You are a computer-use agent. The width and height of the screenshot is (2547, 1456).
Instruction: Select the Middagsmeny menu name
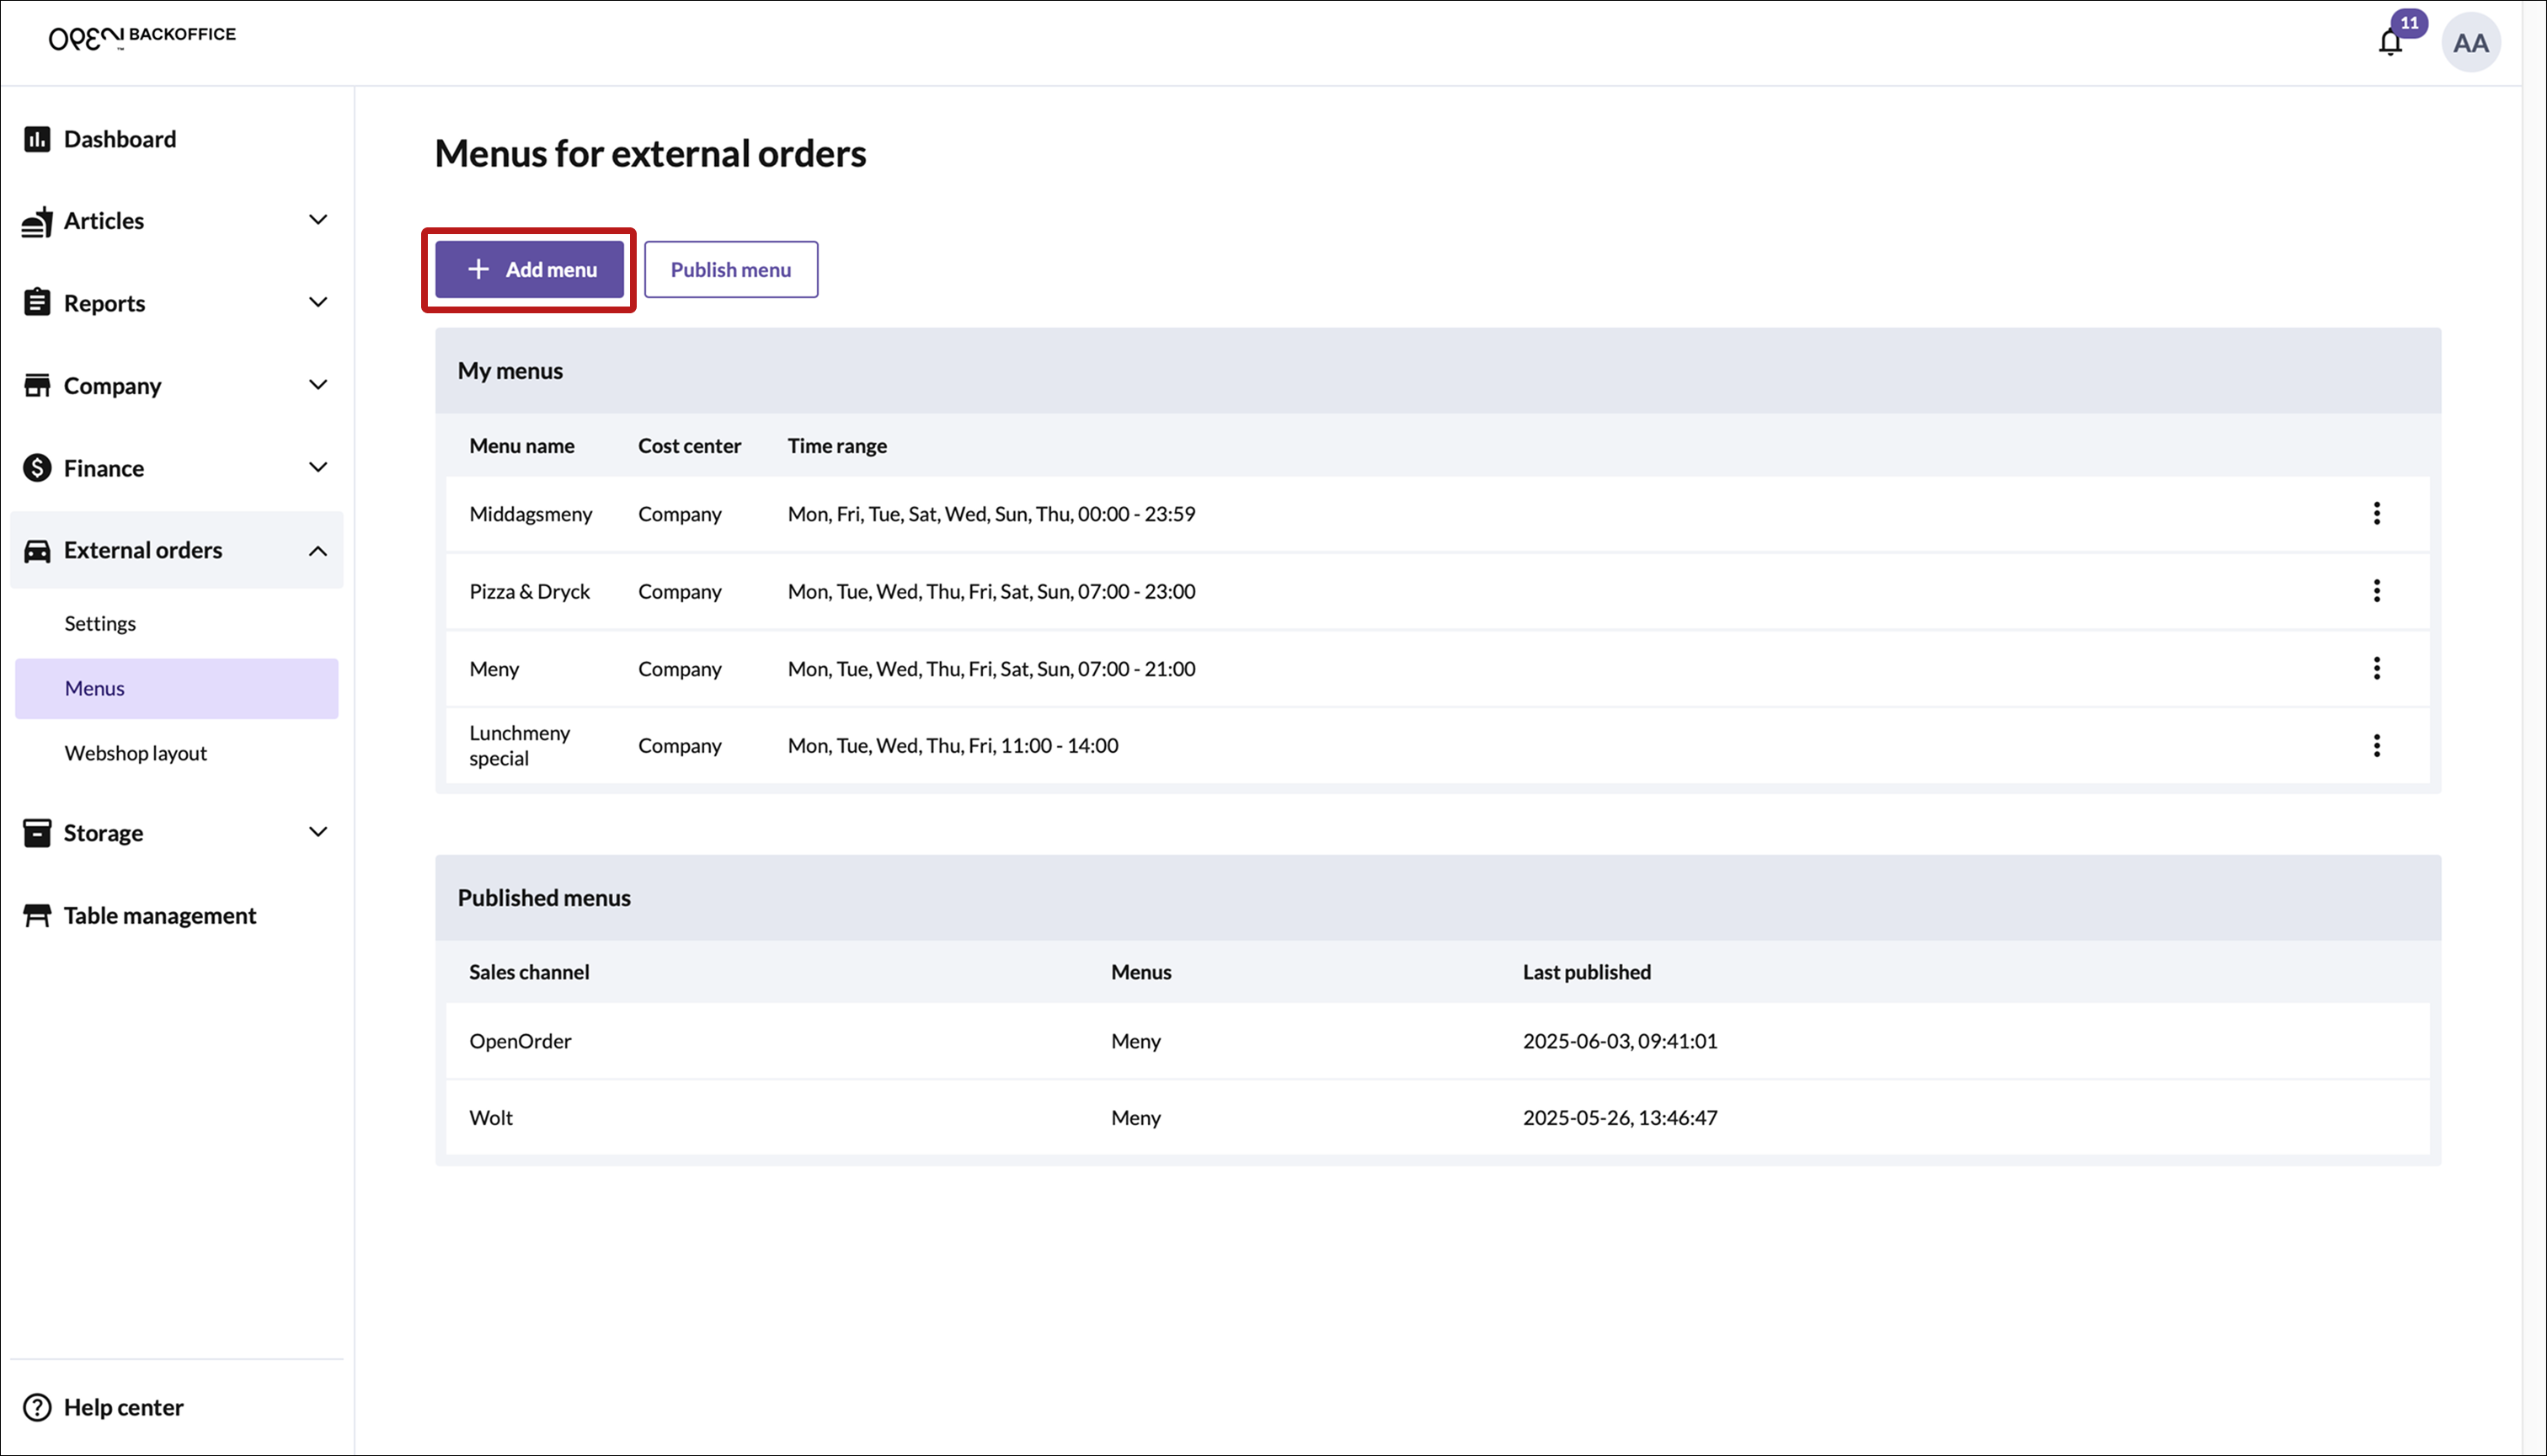531,514
